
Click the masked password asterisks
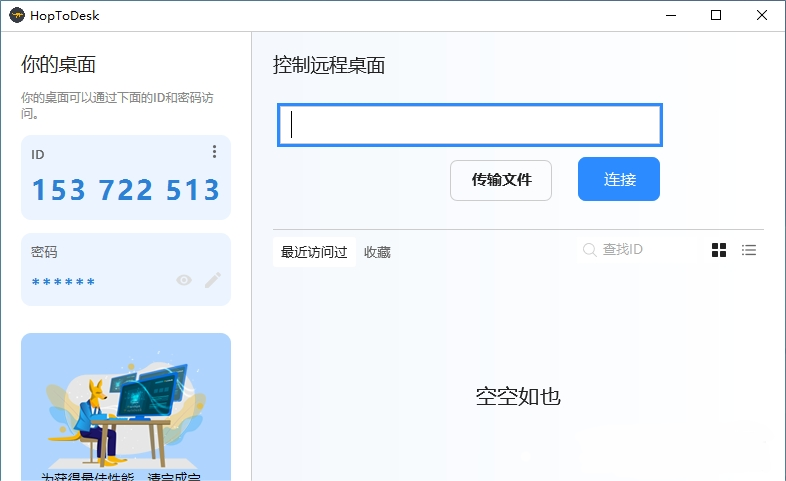click(64, 283)
